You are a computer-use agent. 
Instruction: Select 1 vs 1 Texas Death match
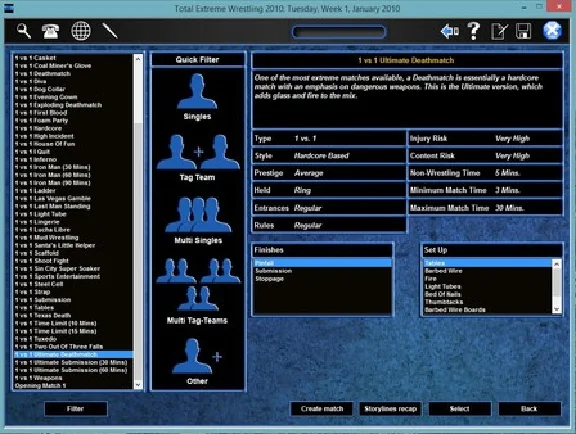[73, 315]
